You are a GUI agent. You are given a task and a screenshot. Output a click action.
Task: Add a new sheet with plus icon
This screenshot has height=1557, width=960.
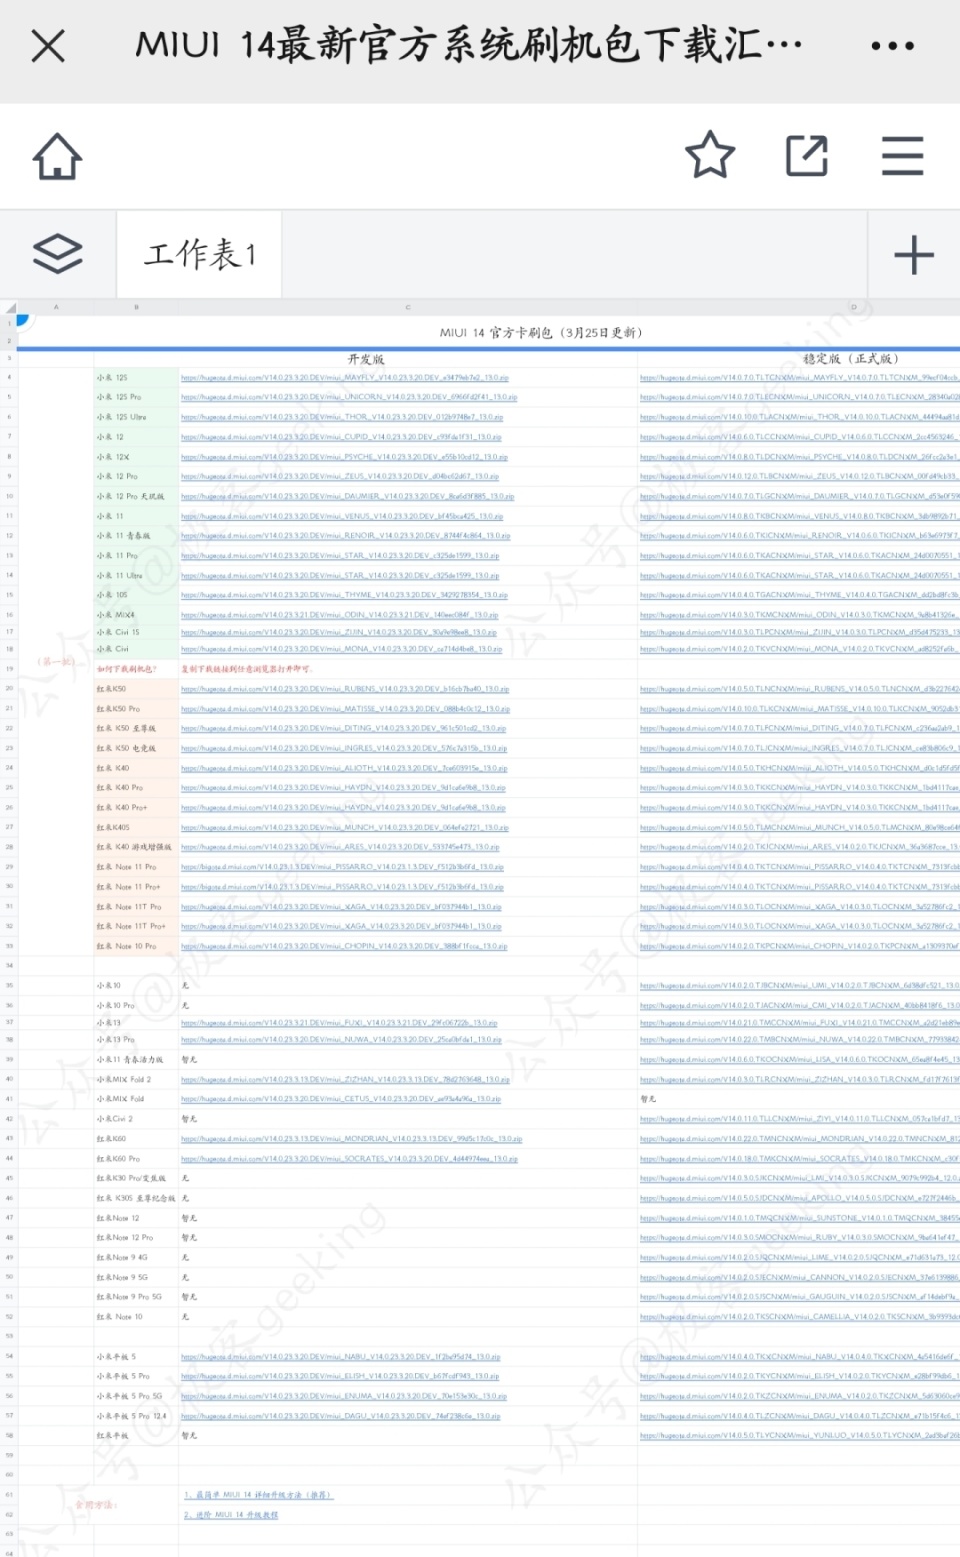point(913,255)
